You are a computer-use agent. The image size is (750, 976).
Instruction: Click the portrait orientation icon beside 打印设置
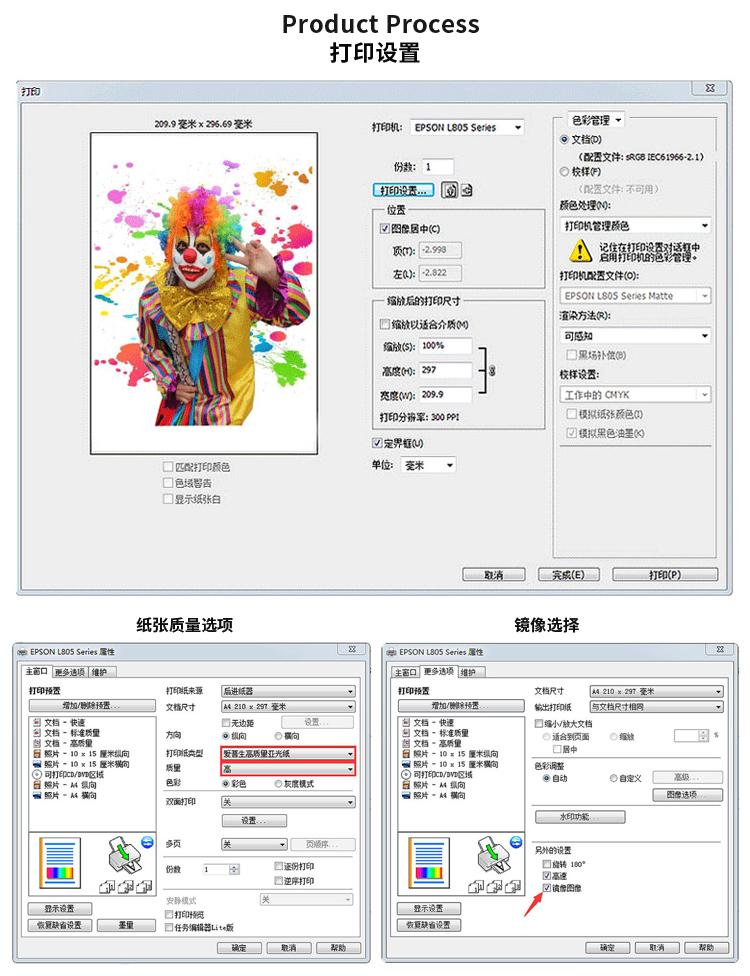[450, 190]
